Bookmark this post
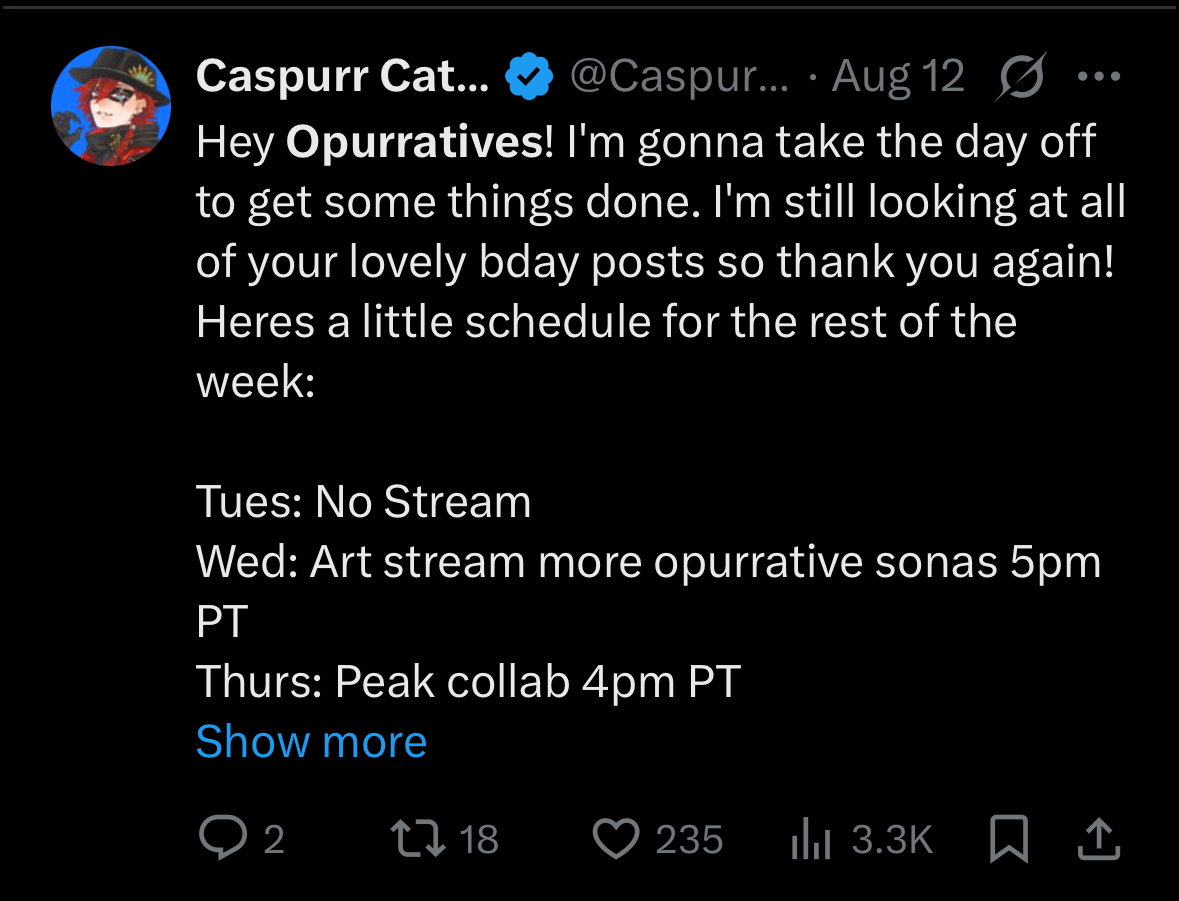 (1008, 840)
